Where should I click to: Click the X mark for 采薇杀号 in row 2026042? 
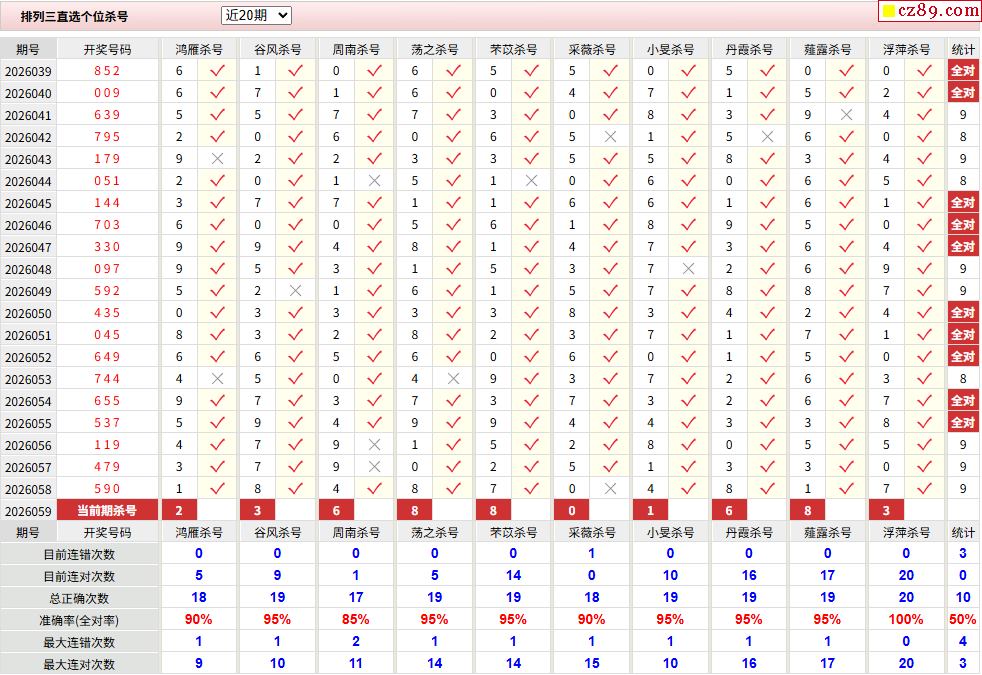[x=611, y=137]
